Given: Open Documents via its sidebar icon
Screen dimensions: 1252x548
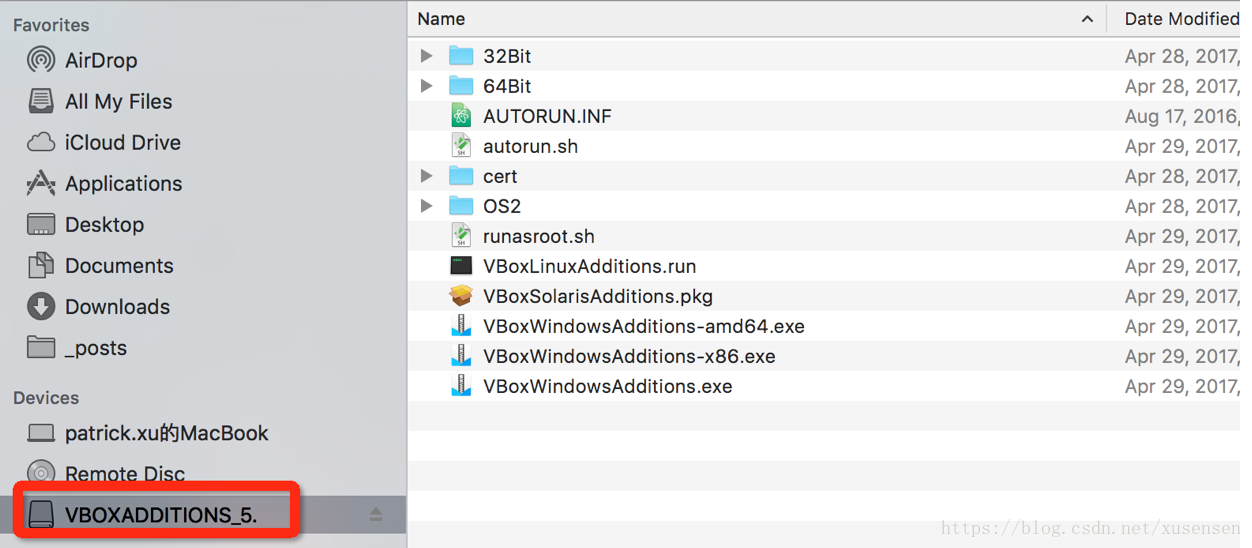Looking at the screenshot, I should coord(41,265).
